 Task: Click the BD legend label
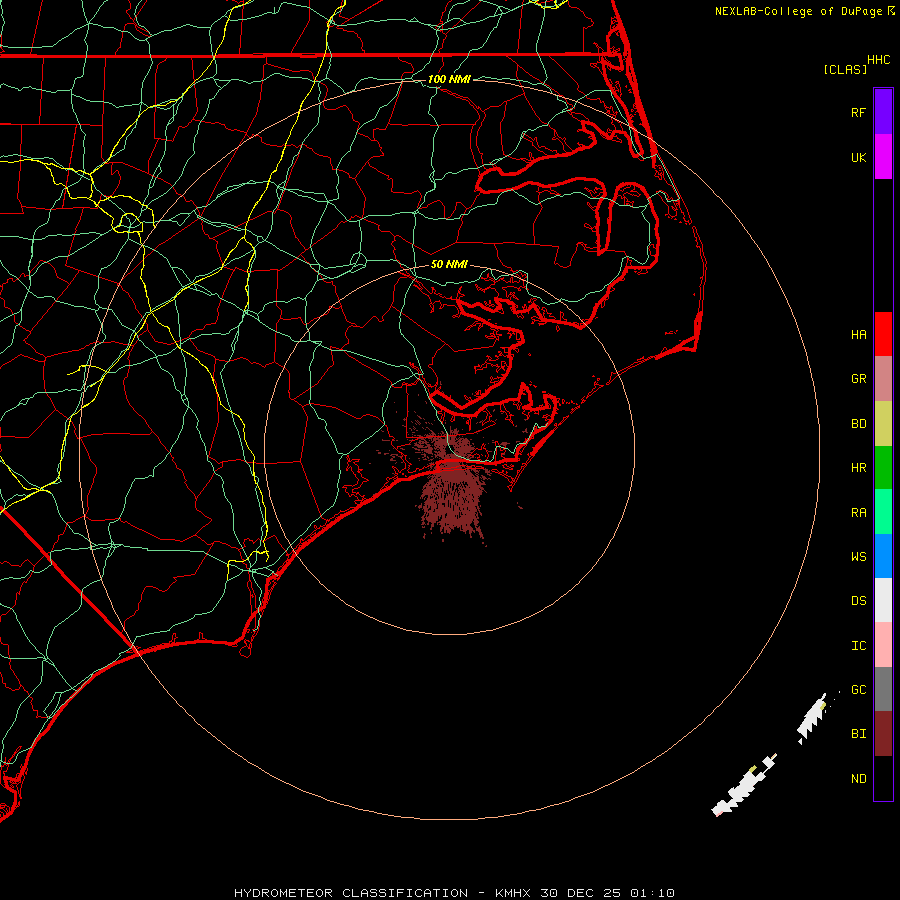(858, 424)
